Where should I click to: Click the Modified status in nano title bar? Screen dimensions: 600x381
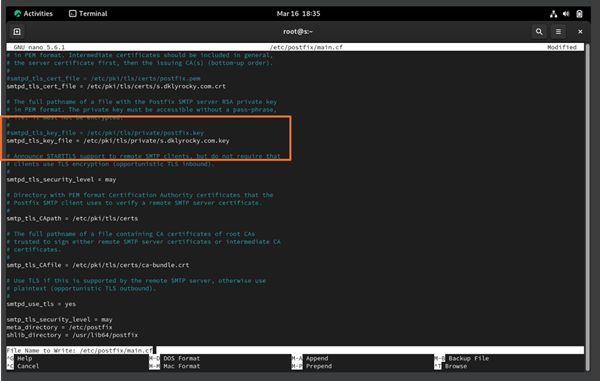pyautogui.click(x=561, y=47)
